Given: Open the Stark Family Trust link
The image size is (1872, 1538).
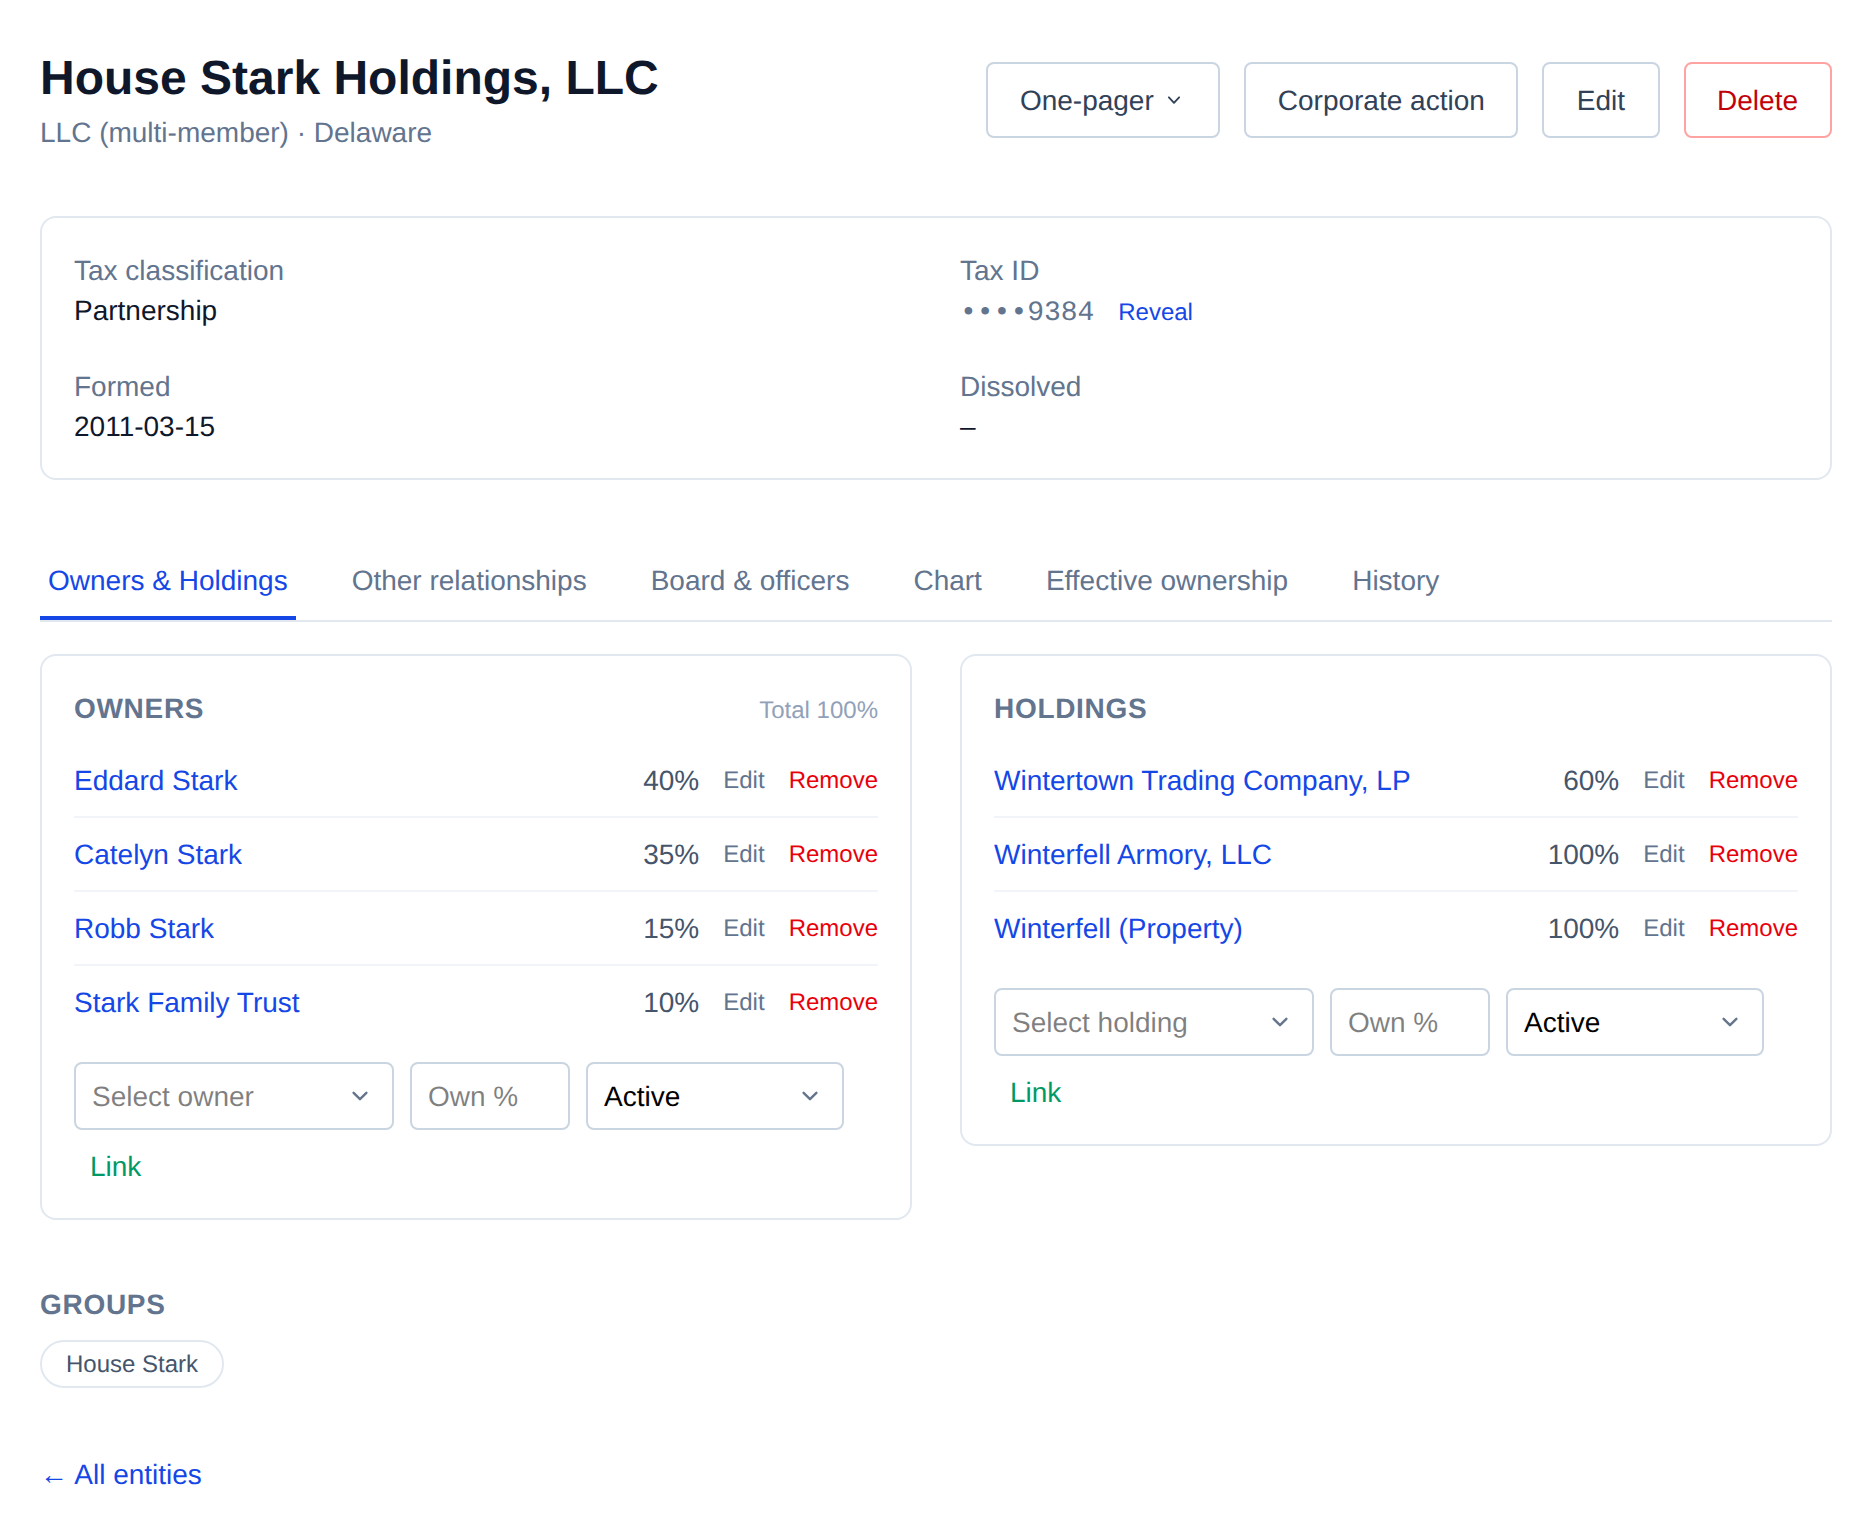Looking at the screenshot, I should (187, 1002).
